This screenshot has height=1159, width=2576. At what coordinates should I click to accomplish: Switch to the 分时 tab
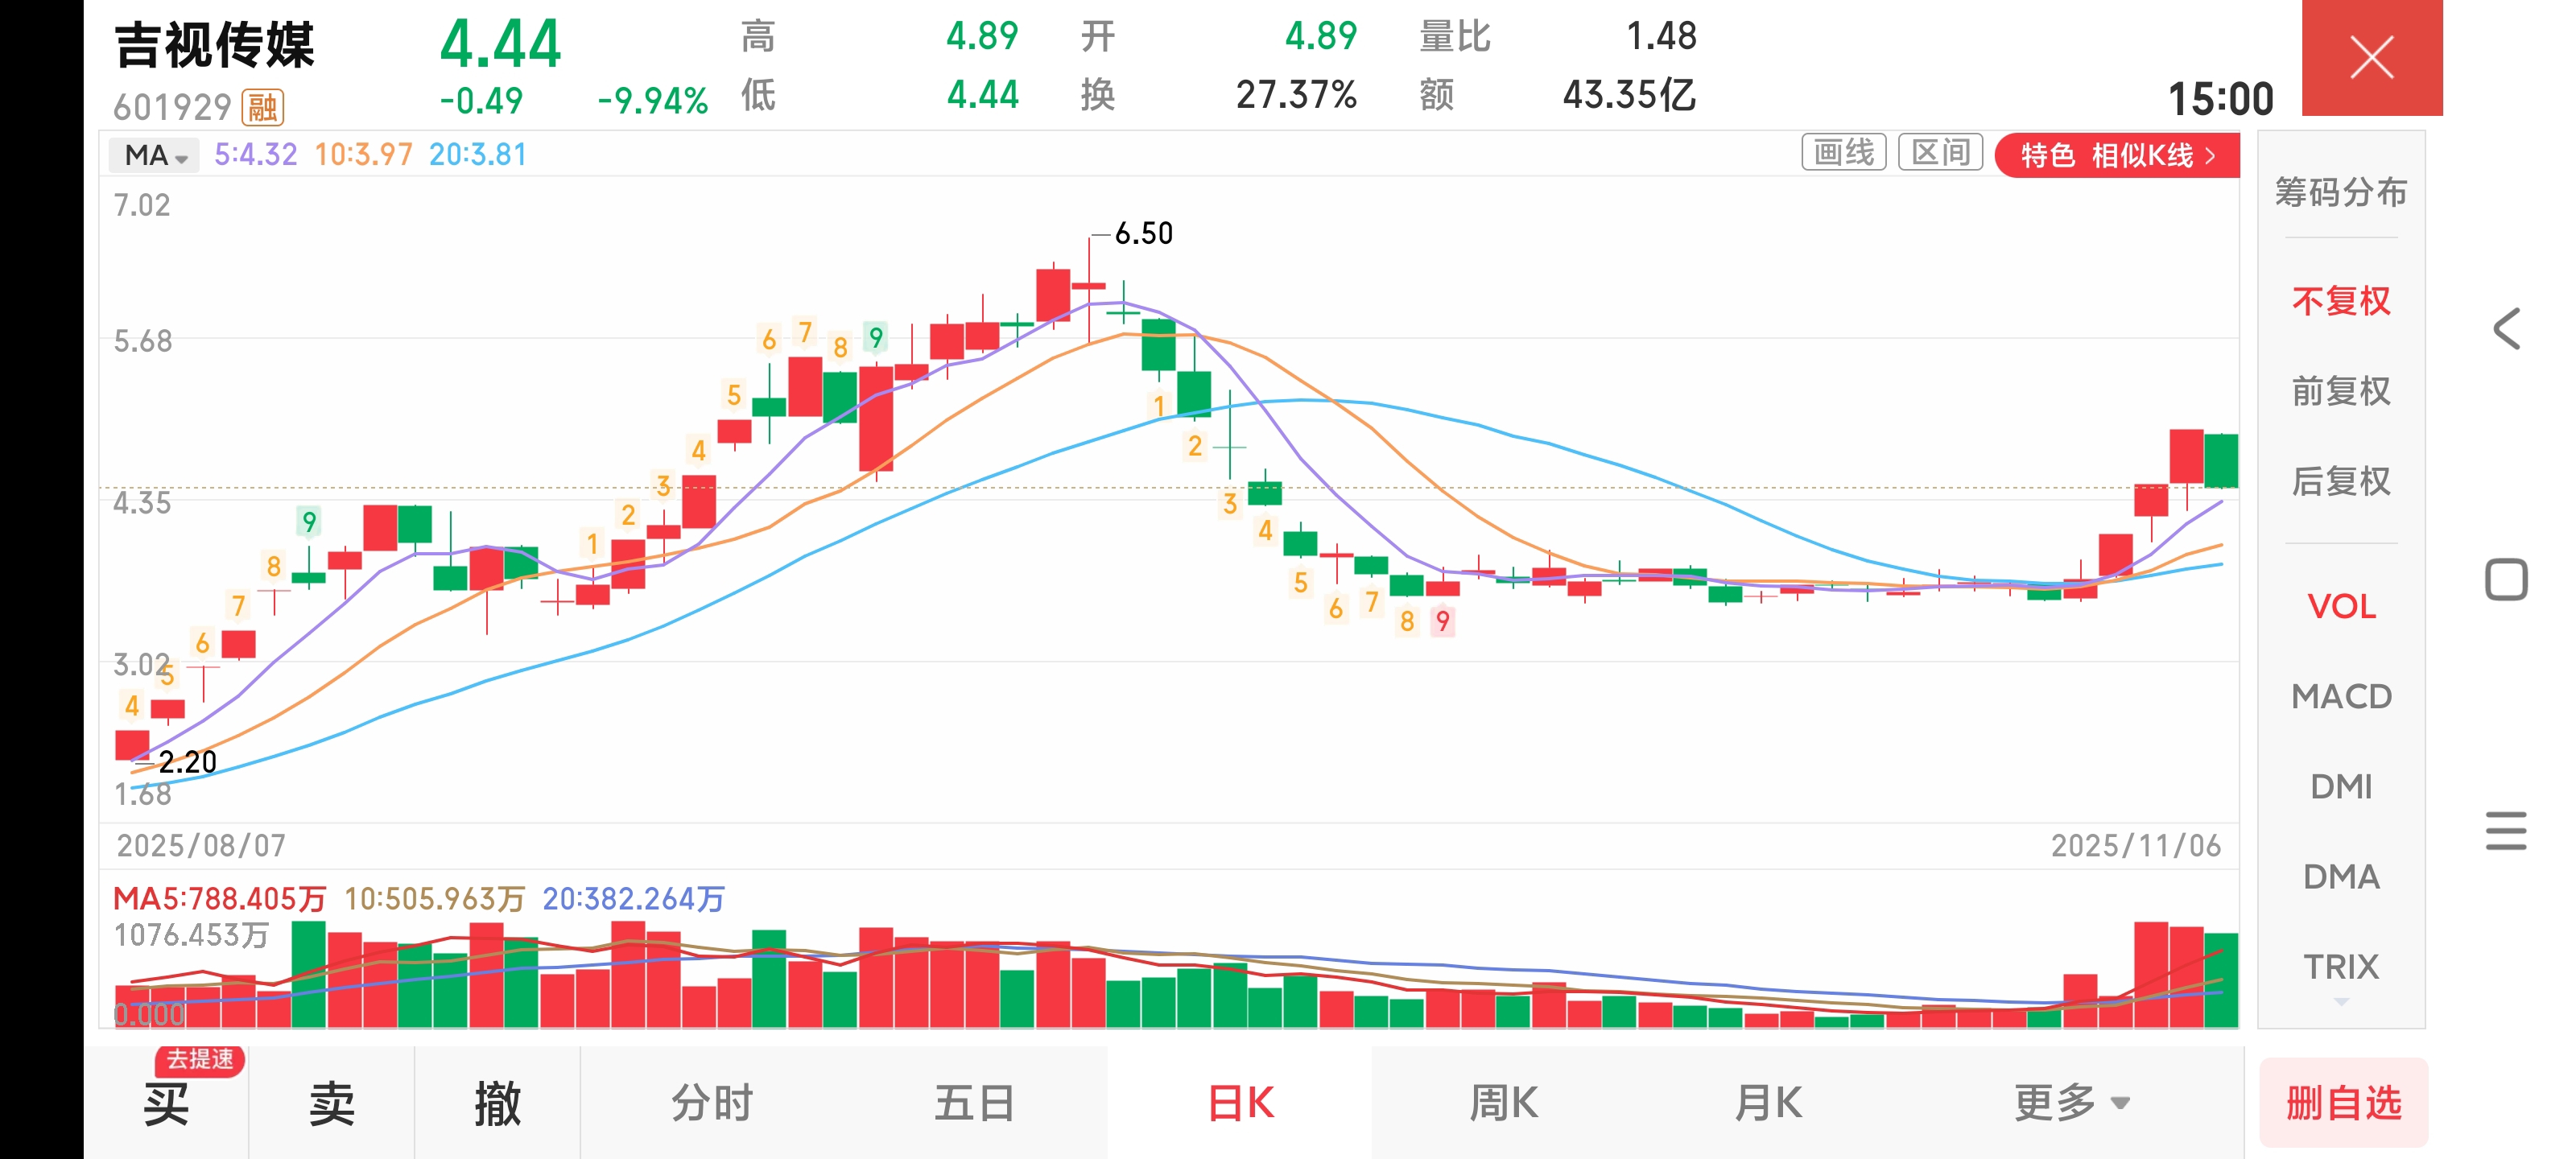pyautogui.click(x=711, y=1103)
